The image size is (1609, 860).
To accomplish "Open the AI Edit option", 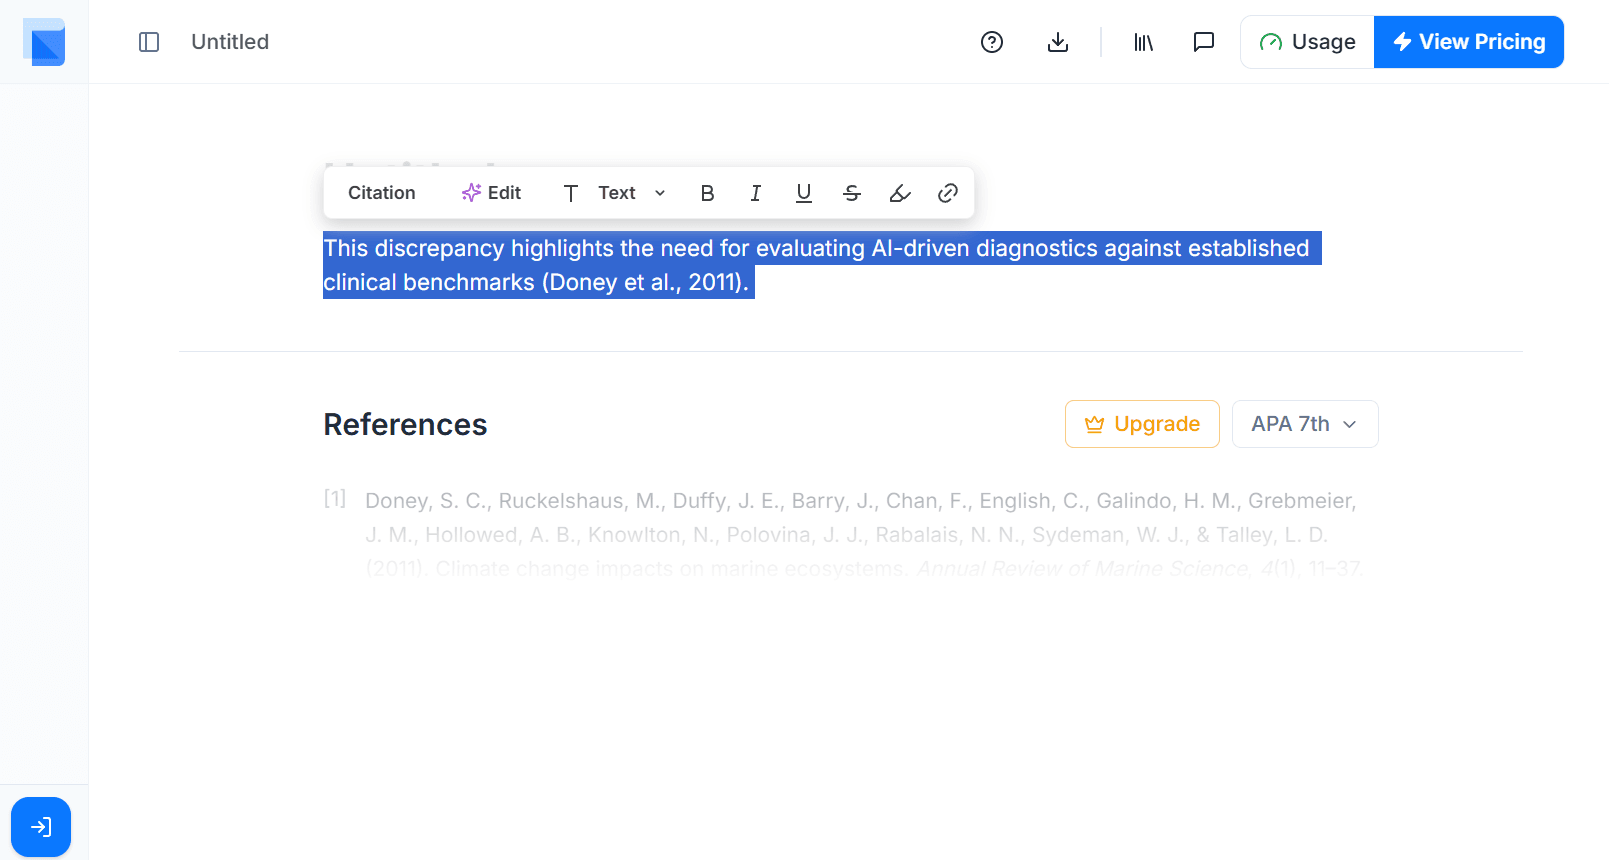I will [x=491, y=193].
